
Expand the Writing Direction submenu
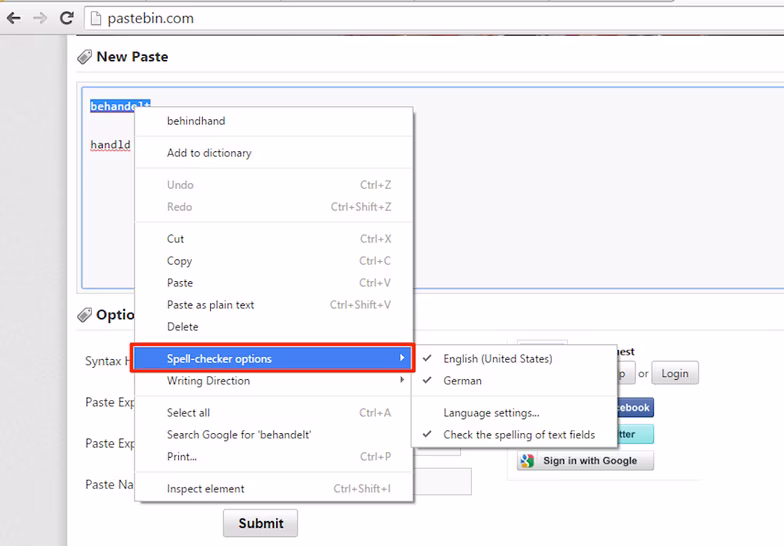point(274,381)
